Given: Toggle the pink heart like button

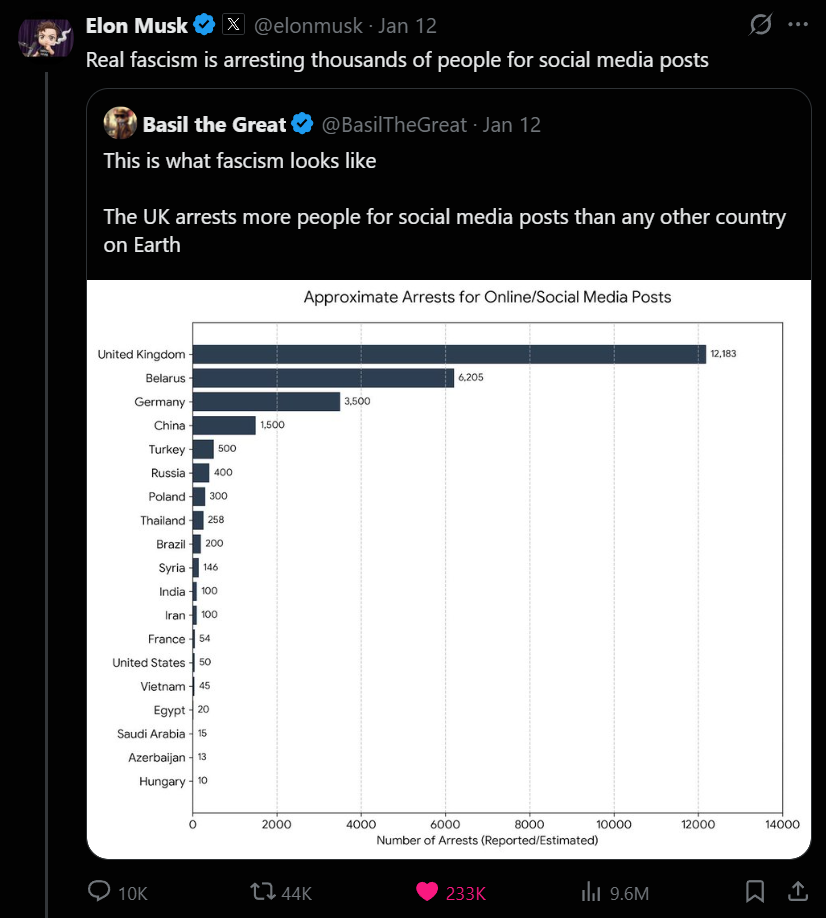Looking at the screenshot, I should [x=427, y=891].
